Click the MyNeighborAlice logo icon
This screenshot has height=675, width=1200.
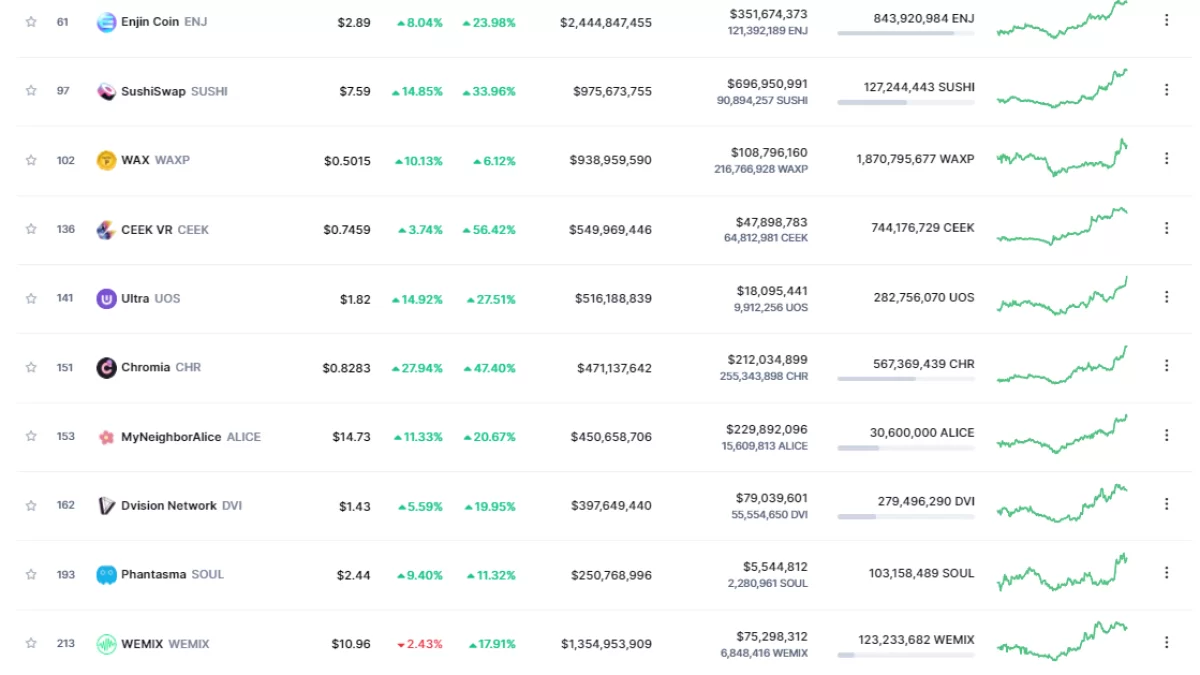pos(106,437)
